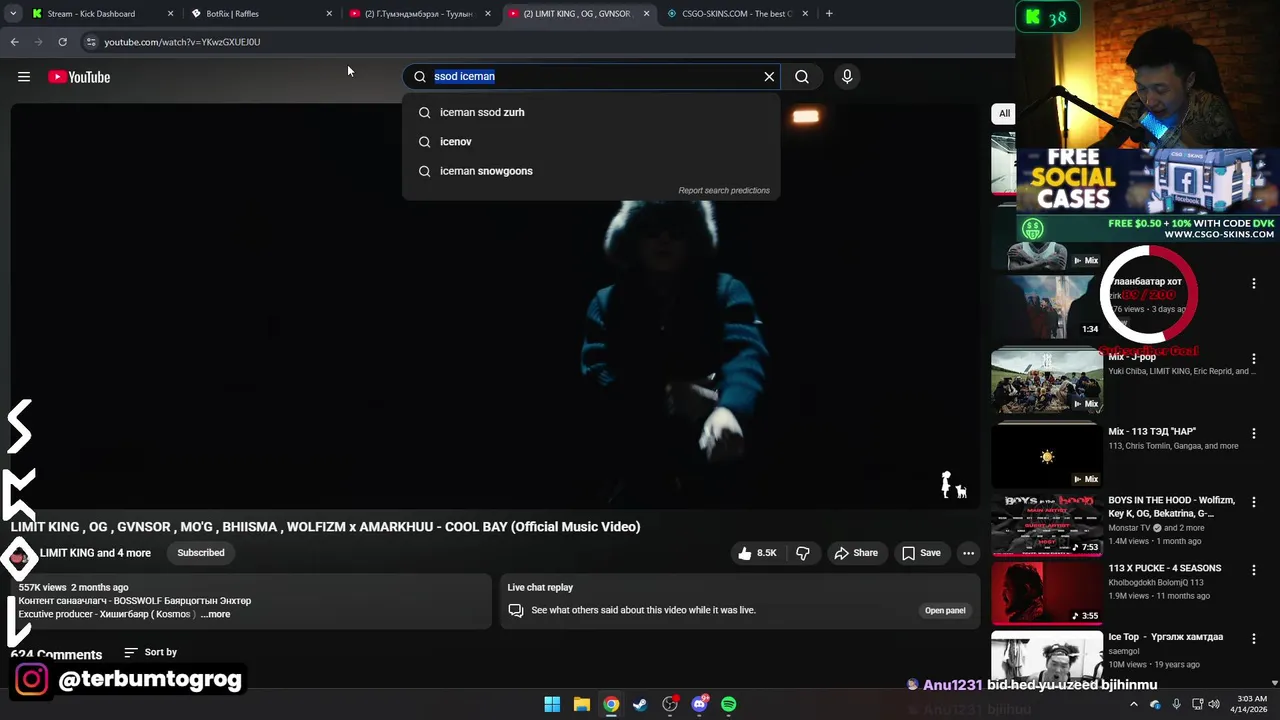Open options for 'Mix - J-pop'
The height and width of the screenshot is (720, 1280).
[x=1254, y=358]
